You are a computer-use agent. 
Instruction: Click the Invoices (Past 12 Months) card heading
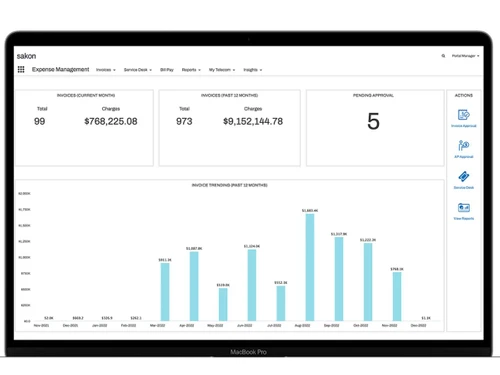[x=229, y=95]
